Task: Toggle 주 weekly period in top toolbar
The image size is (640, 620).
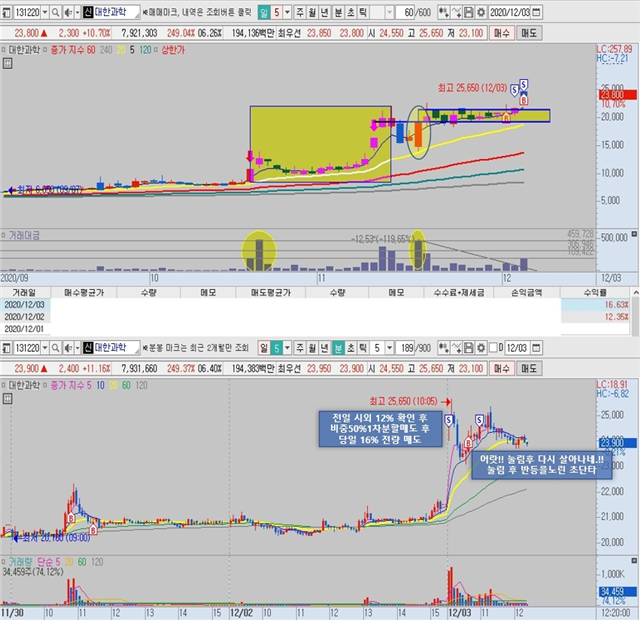Action: [300, 13]
